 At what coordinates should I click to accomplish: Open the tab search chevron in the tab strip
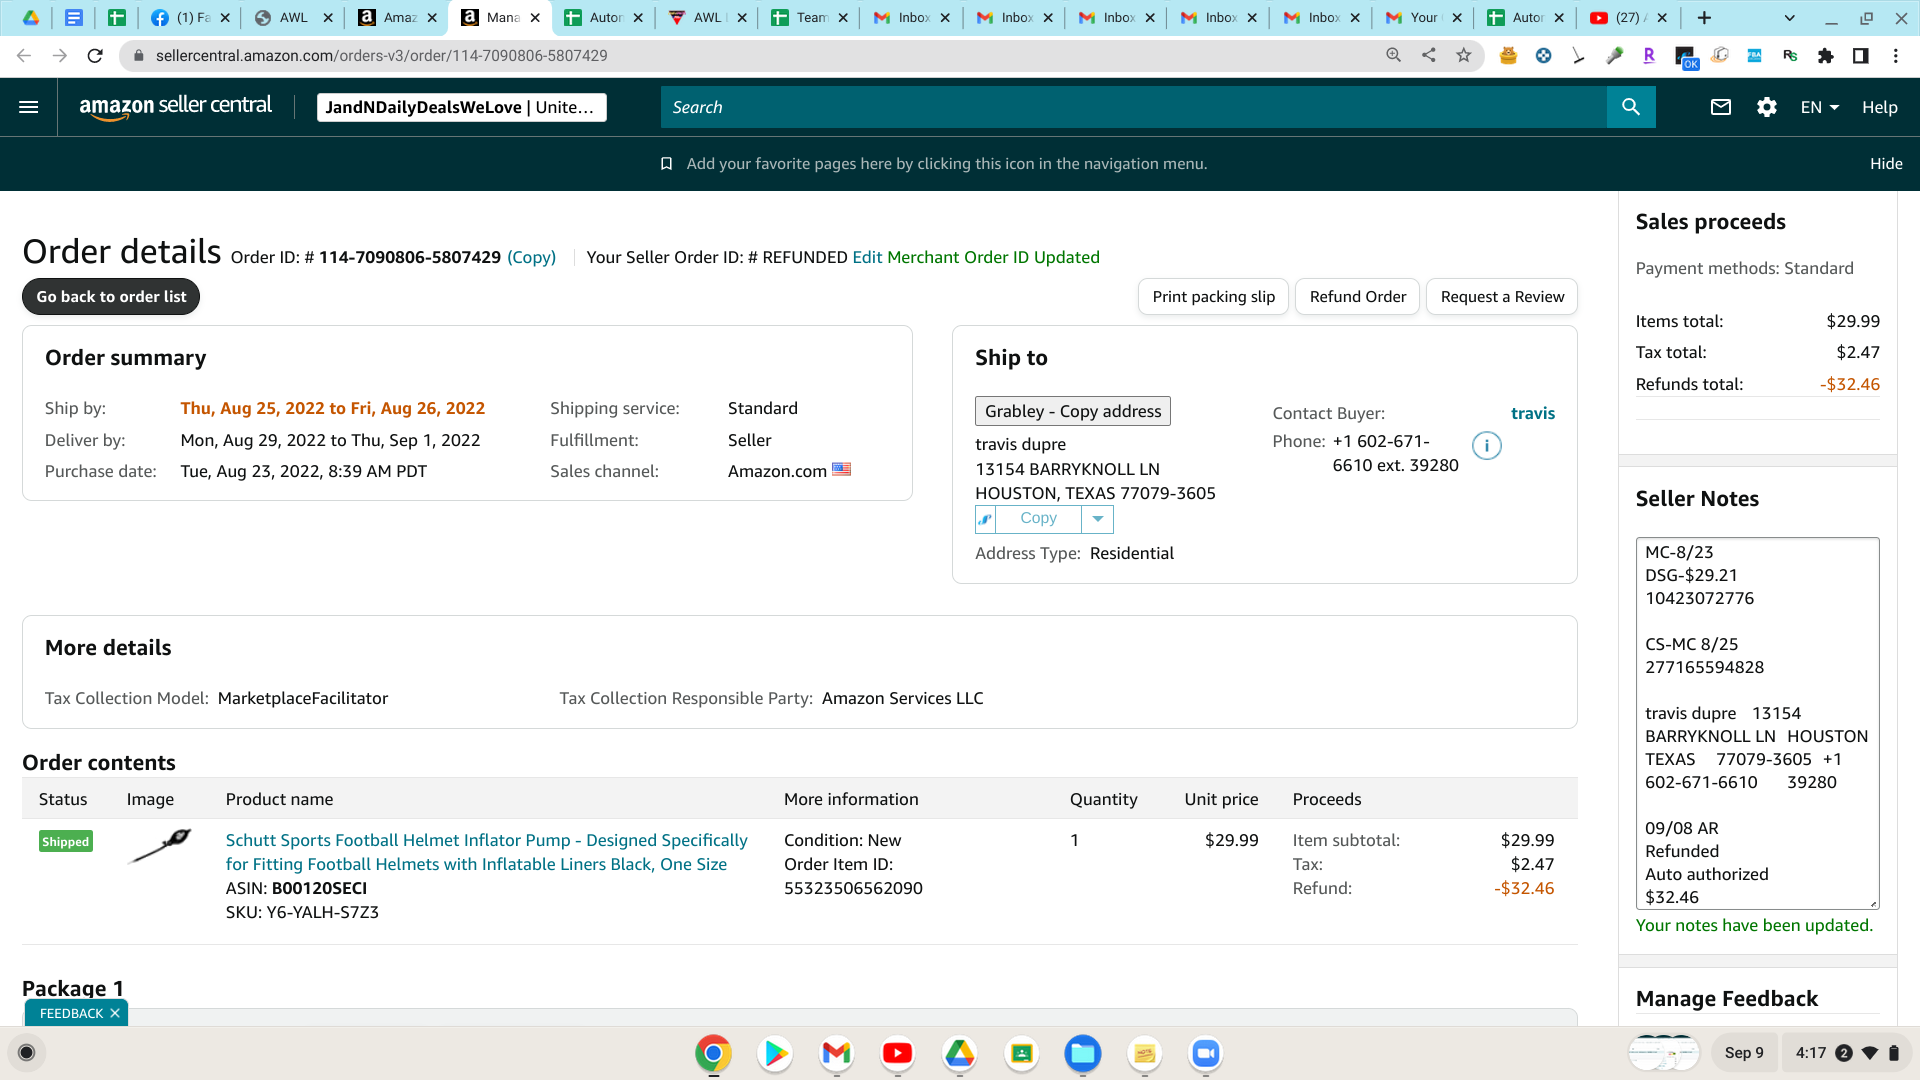[1790, 18]
